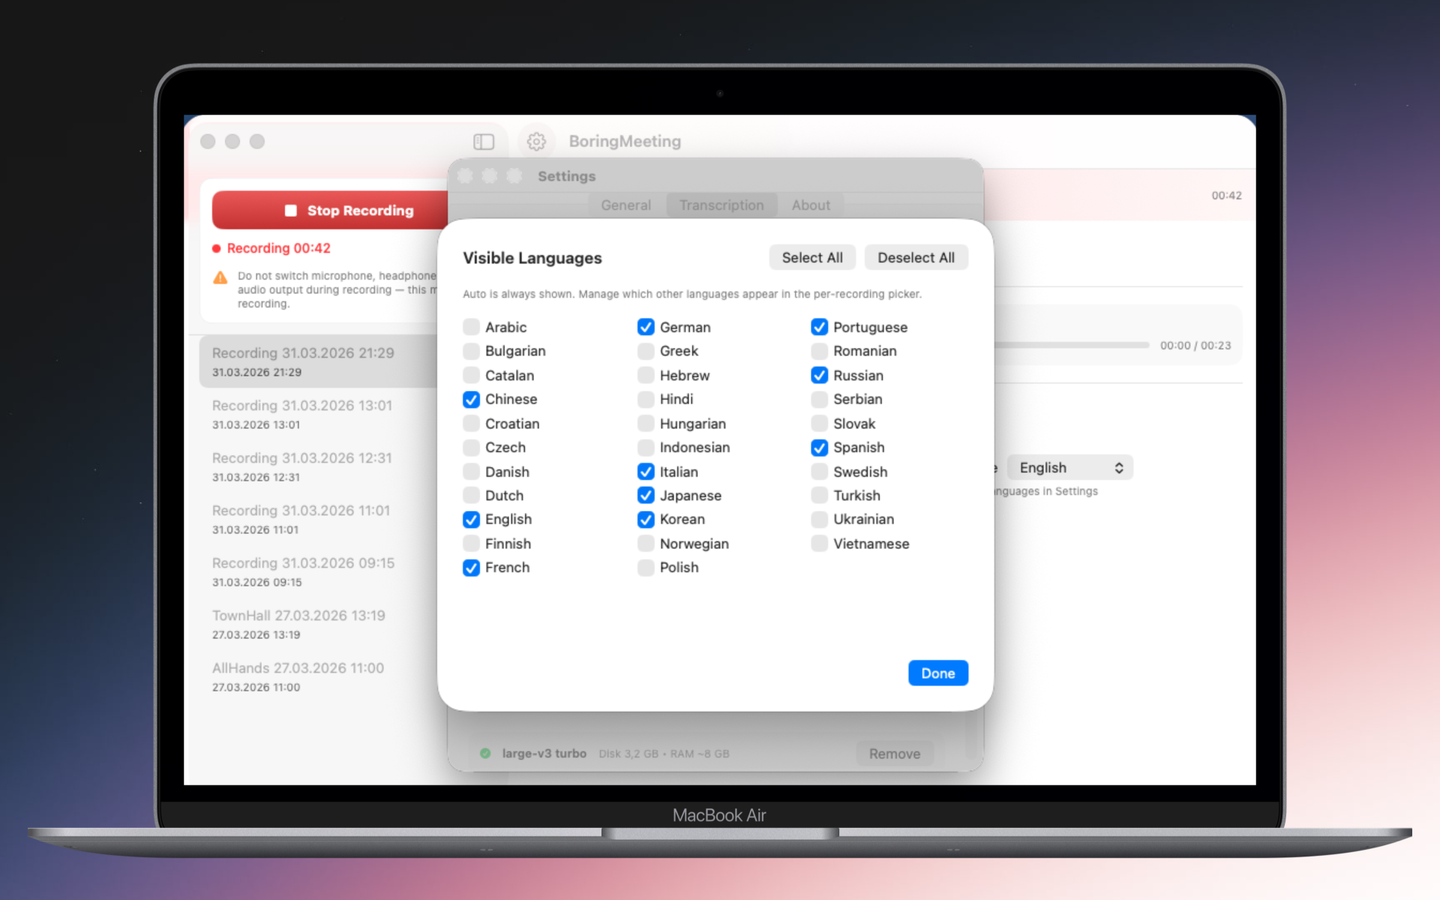
Task: Enable the Turkish language checkbox
Action: tap(819, 496)
